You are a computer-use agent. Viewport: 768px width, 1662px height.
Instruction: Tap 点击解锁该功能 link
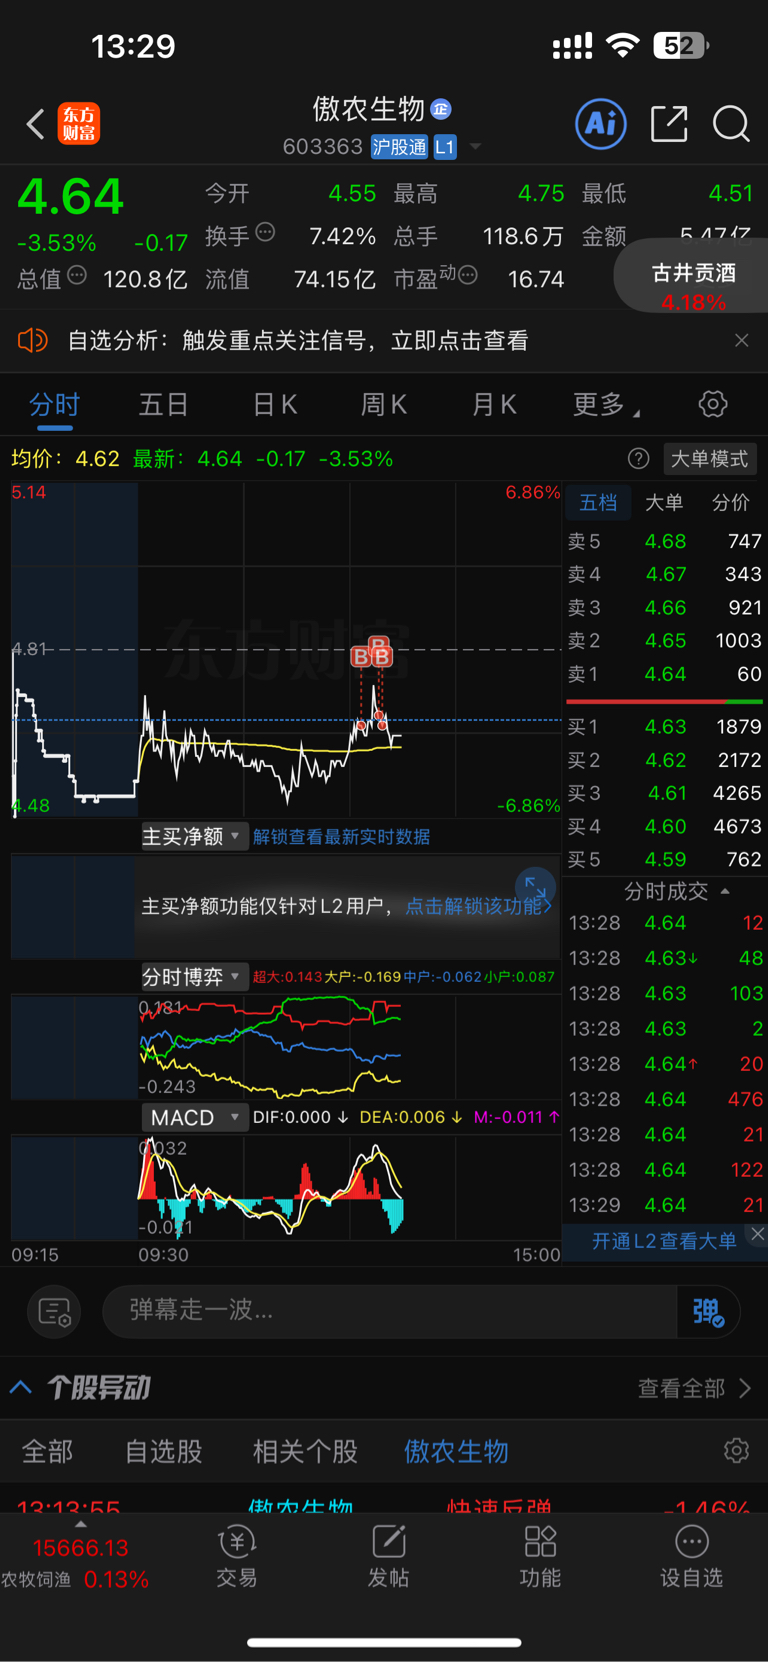coord(478,906)
